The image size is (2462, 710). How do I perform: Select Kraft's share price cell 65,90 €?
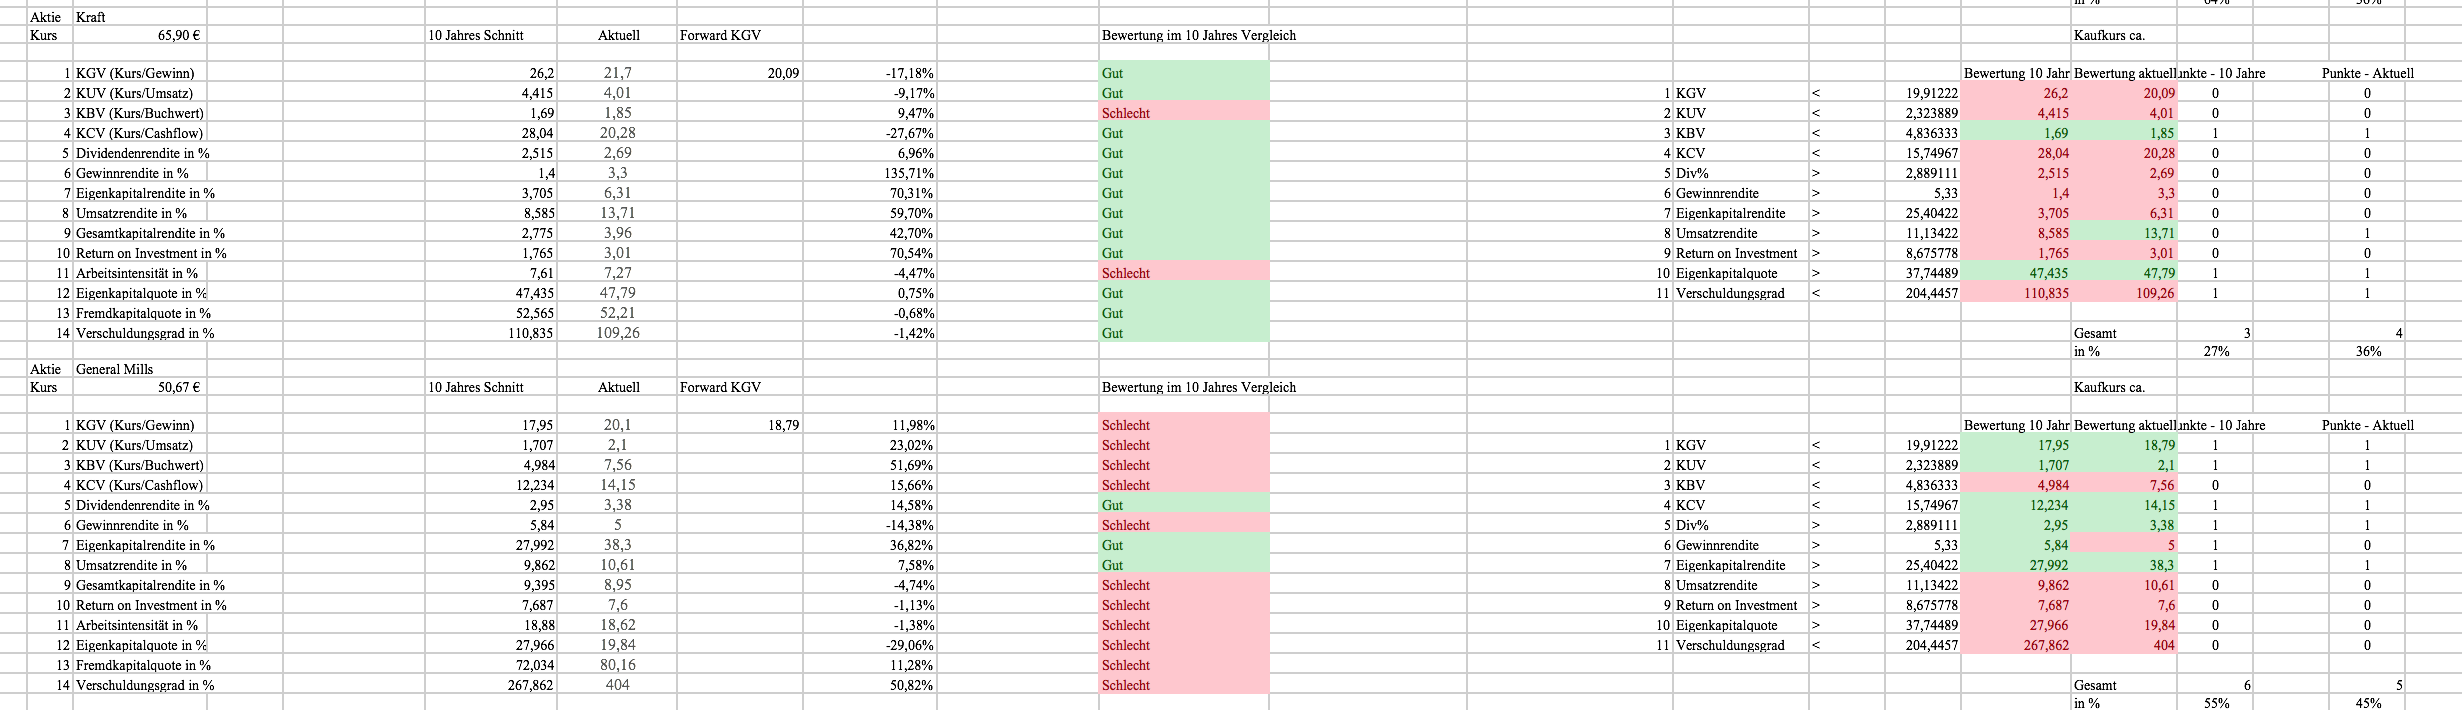click(180, 35)
